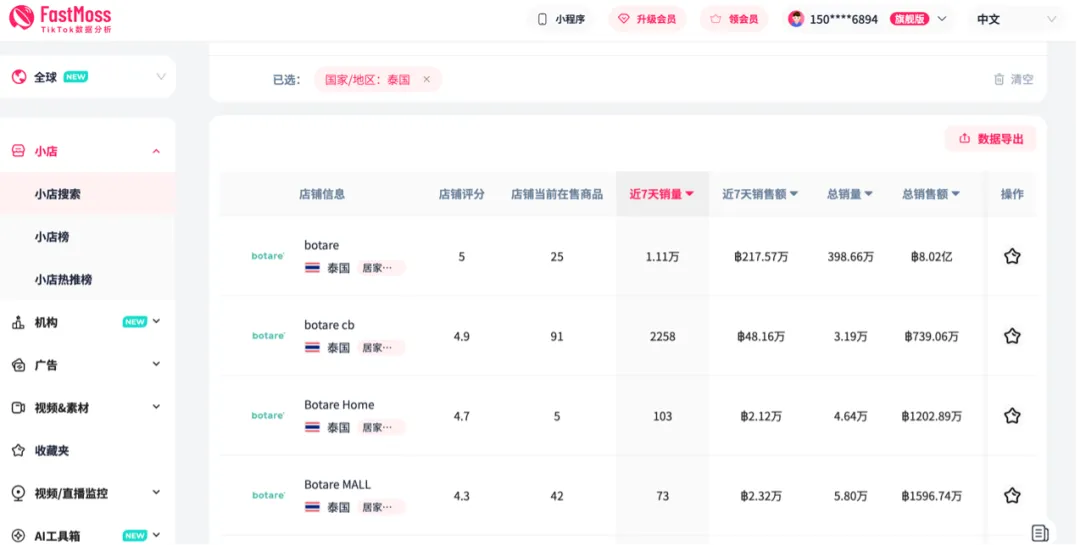This screenshot has width=1080, height=546.
Task: Click the 视频&素材 video icon
Action: (x=19, y=408)
